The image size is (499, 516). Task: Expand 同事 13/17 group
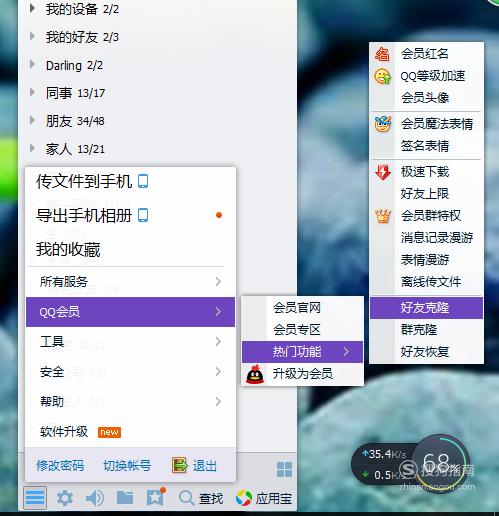pyautogui.click(x=32, y=92)
